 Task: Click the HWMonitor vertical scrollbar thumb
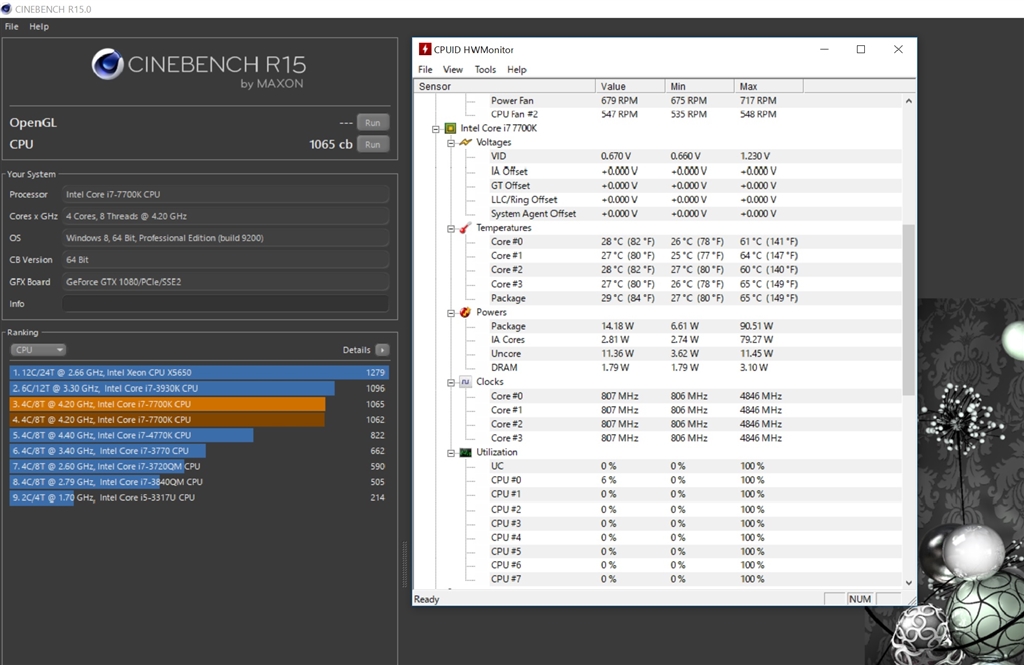(x=908, y=309)
